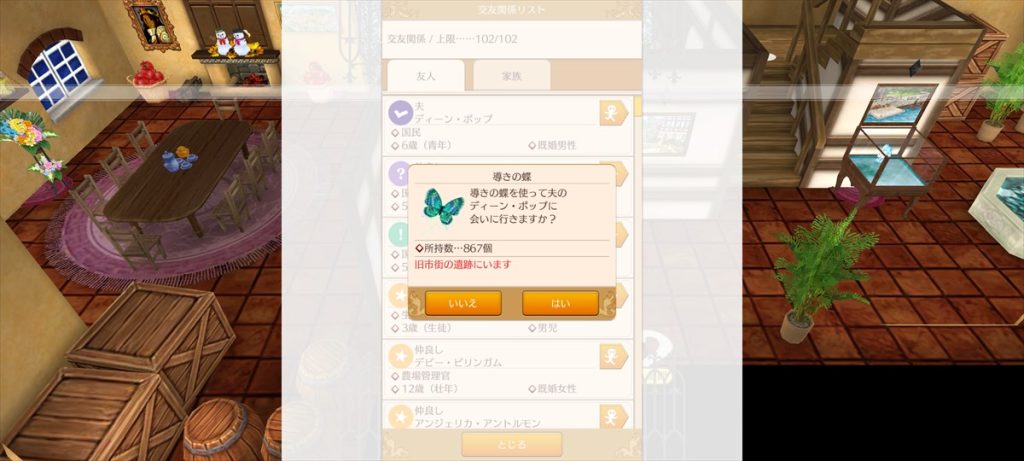Click star icon beside デビー・ビリンガム
Image resolution: width=1024 pixels, height=461 pixels.
[x=400, y=356]
